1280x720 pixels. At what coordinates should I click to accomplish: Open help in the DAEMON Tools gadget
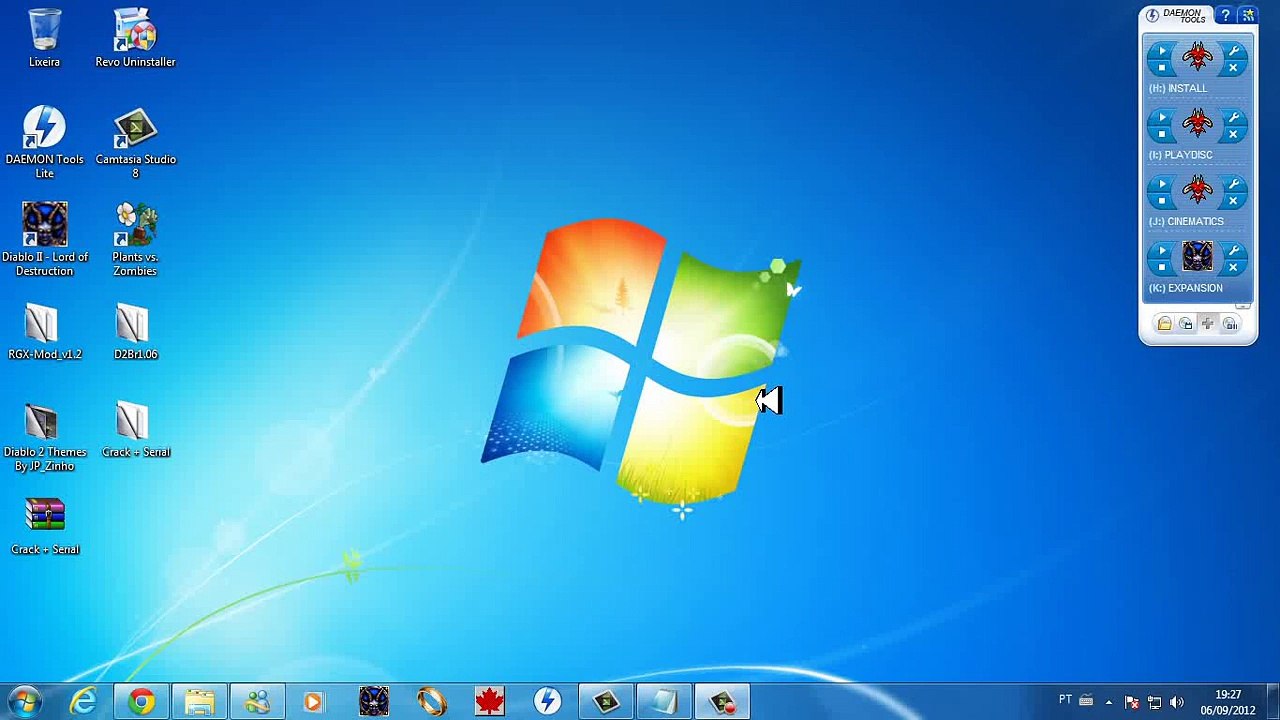coord(1225,16)
